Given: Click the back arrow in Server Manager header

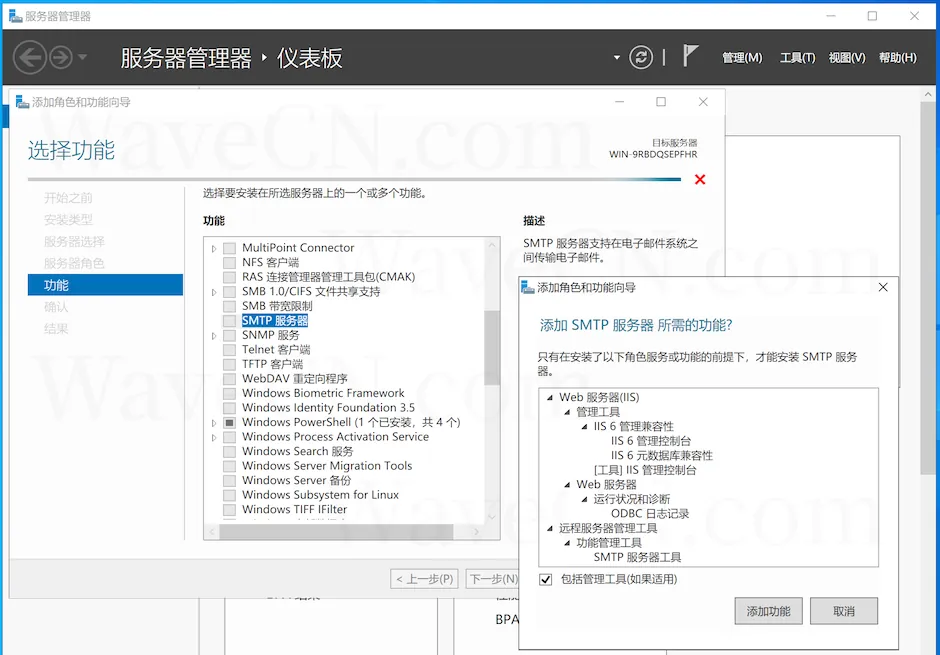Looking at the screenshot, I should click(x=29, y=58).
